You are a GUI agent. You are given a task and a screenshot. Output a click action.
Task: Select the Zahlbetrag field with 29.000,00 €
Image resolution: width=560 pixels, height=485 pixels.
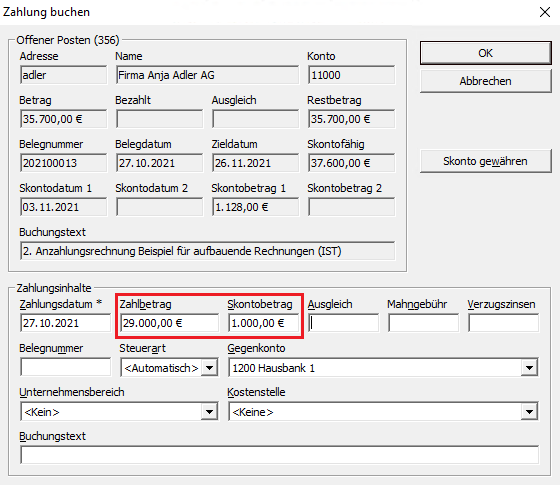coord(169,323)
